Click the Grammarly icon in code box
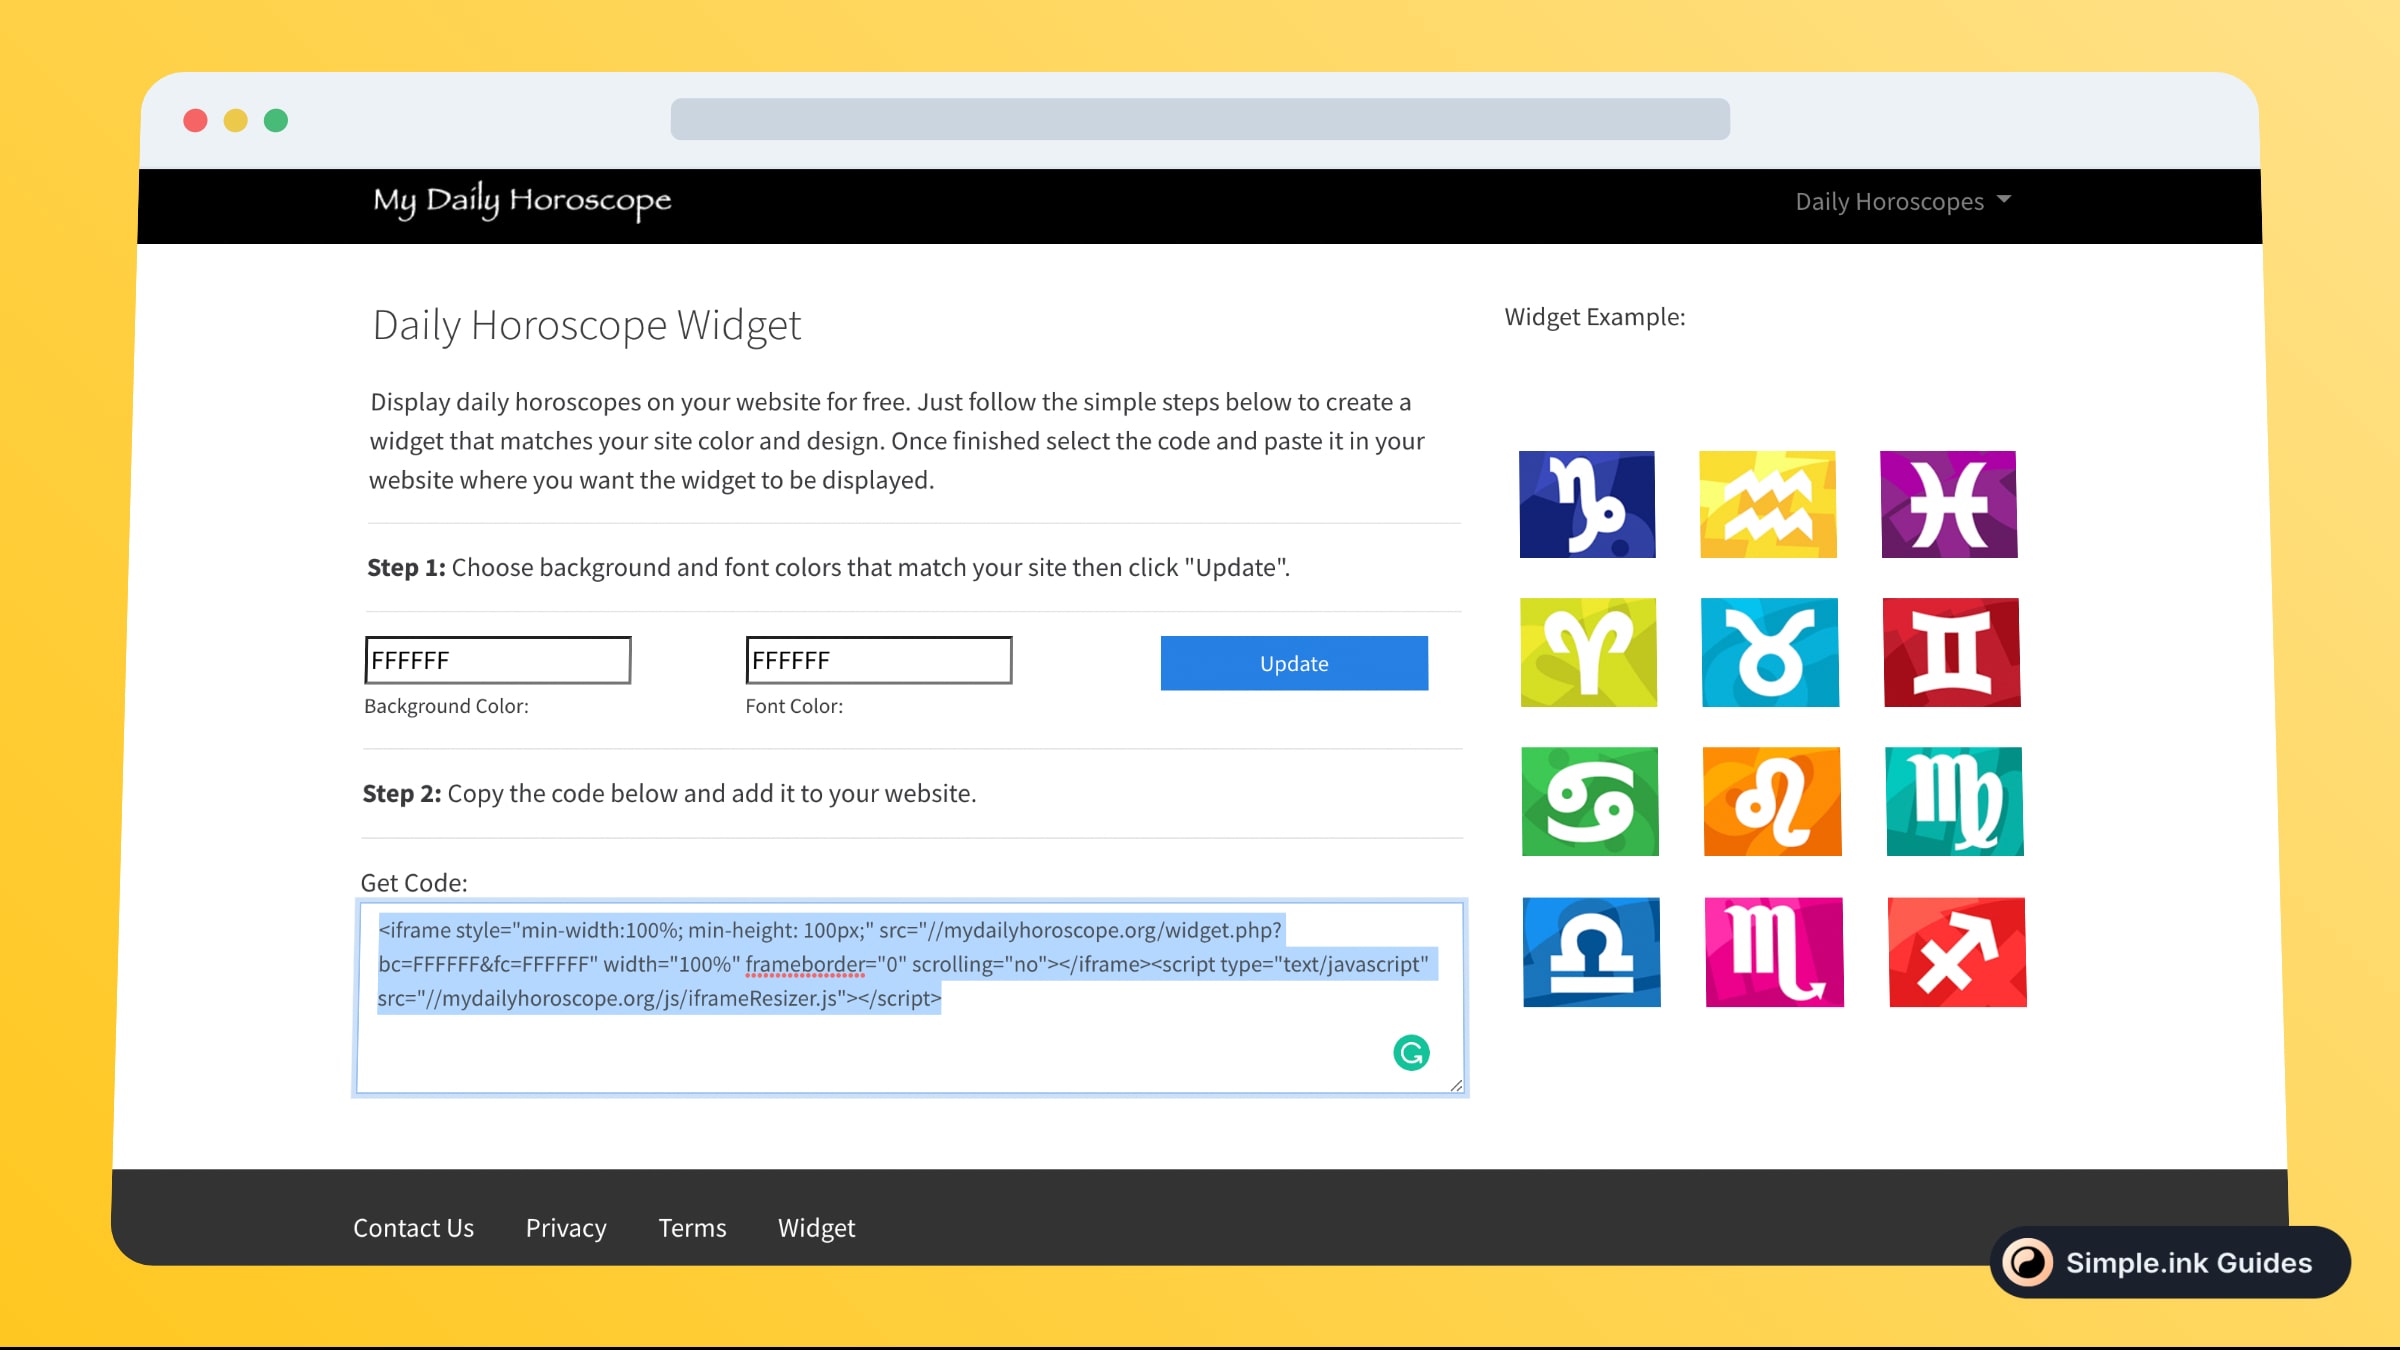Viewport: 2400px width, 1350px height. tap(1411, 1052)
